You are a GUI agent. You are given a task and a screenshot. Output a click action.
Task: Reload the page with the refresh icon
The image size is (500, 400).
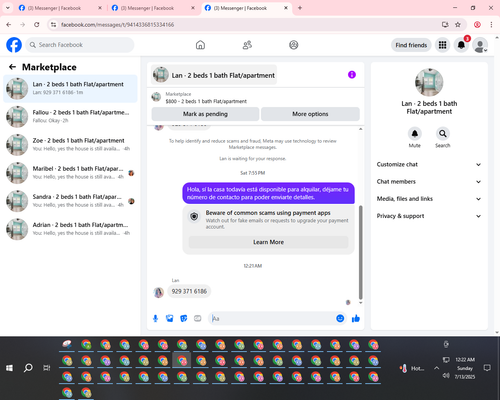tap(37, 25)
